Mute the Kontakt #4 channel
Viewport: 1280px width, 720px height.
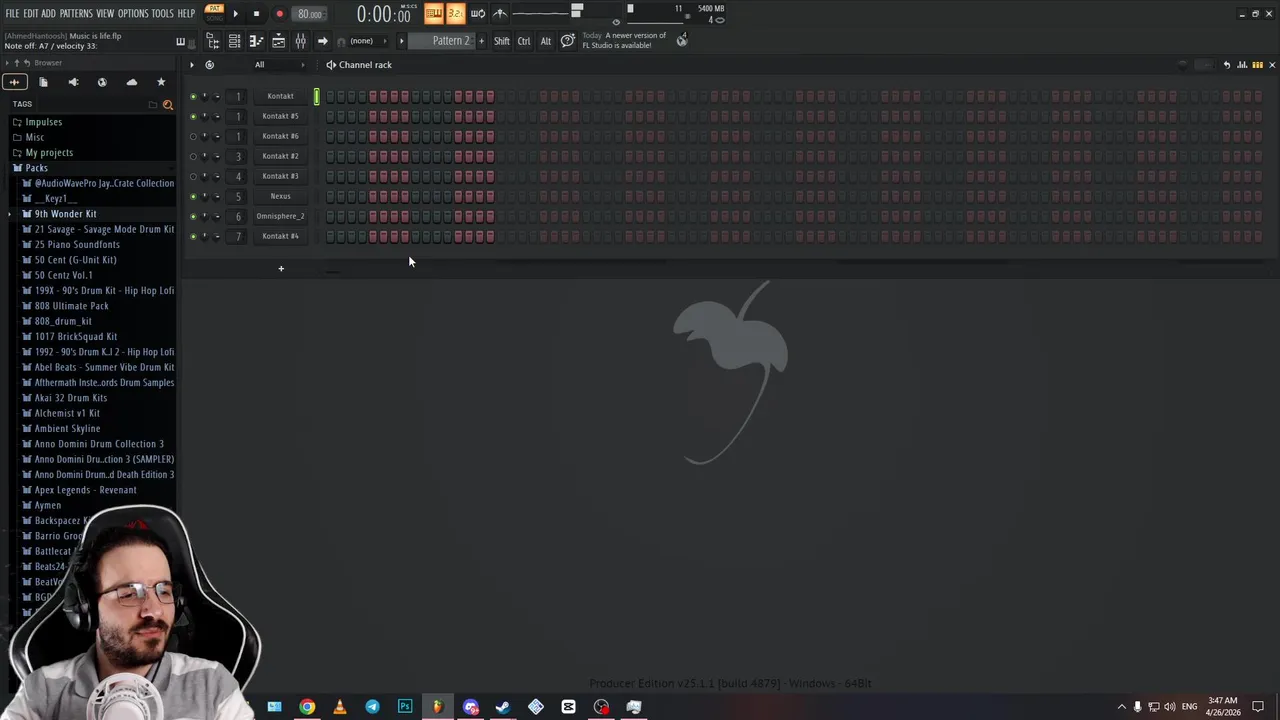pyautogui.click(x=193, y=236)
